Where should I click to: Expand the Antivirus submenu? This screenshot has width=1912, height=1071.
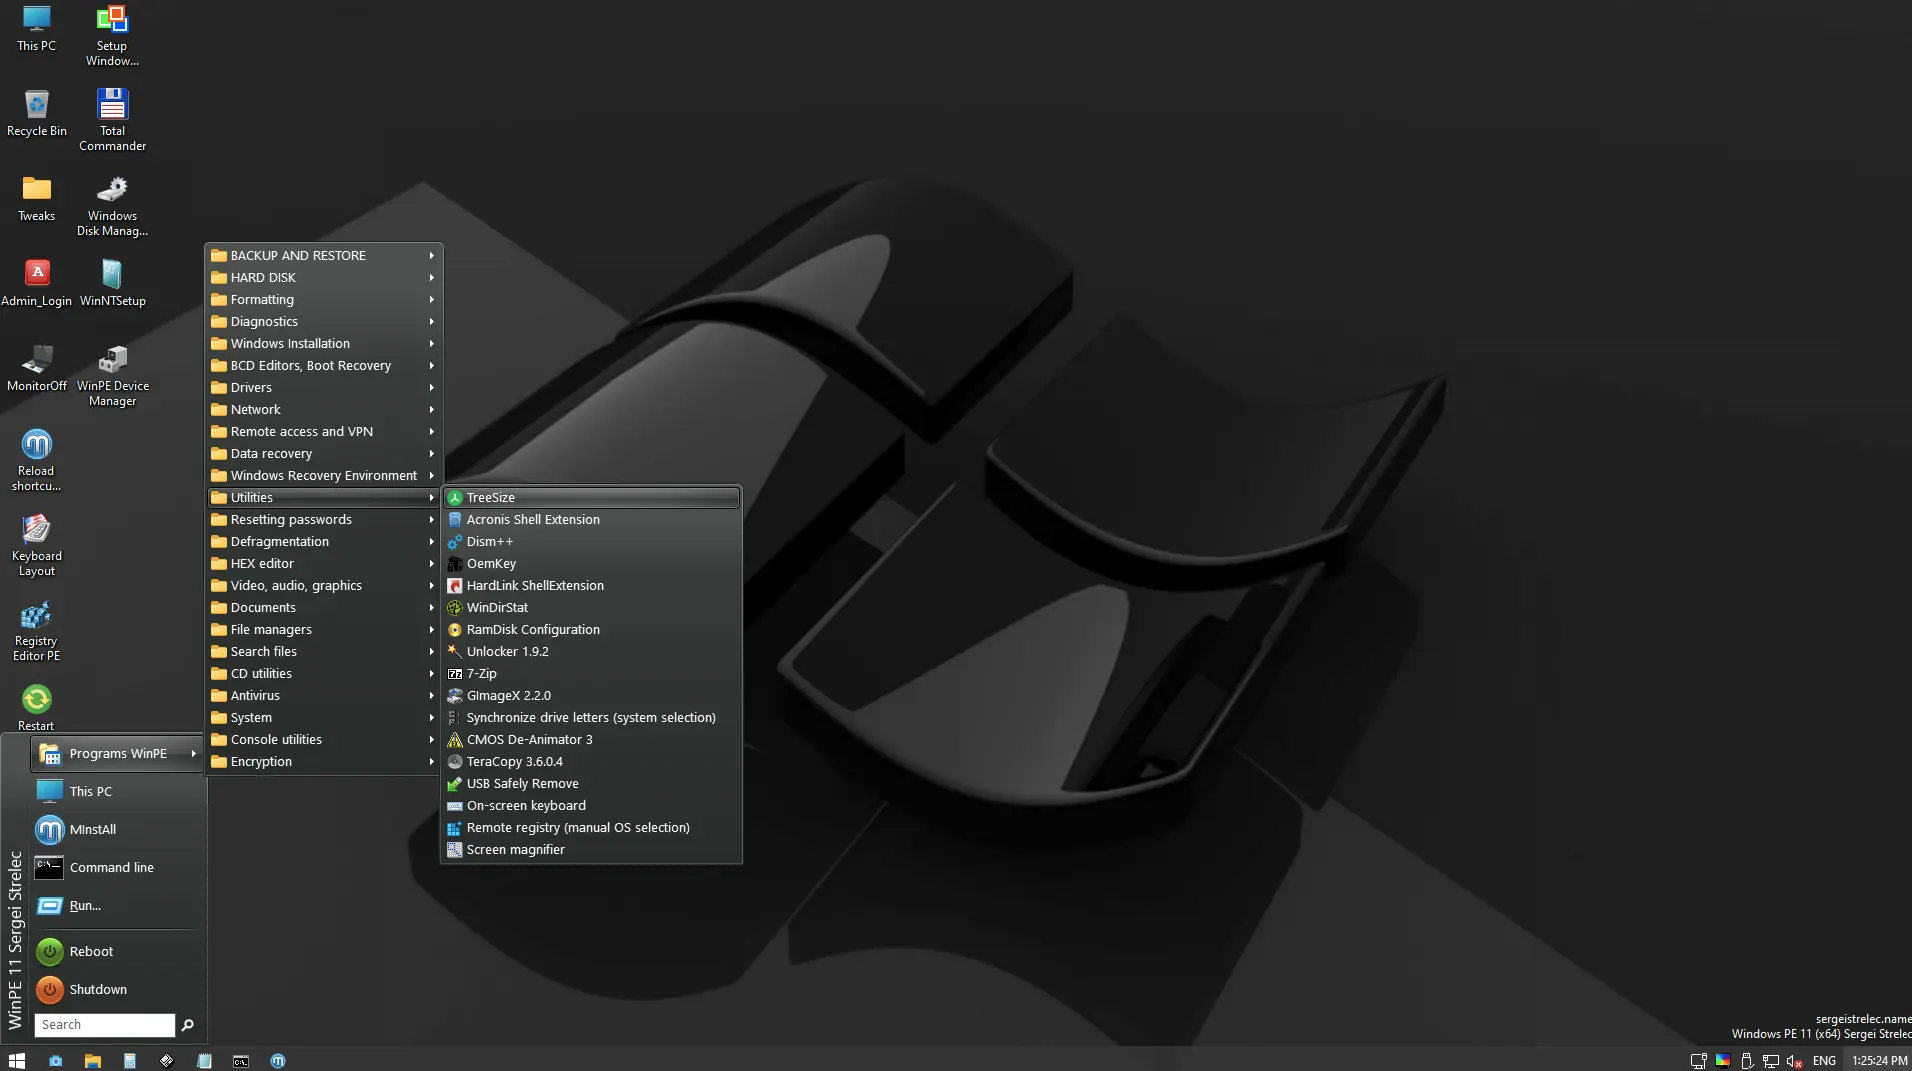pos(324,696)
